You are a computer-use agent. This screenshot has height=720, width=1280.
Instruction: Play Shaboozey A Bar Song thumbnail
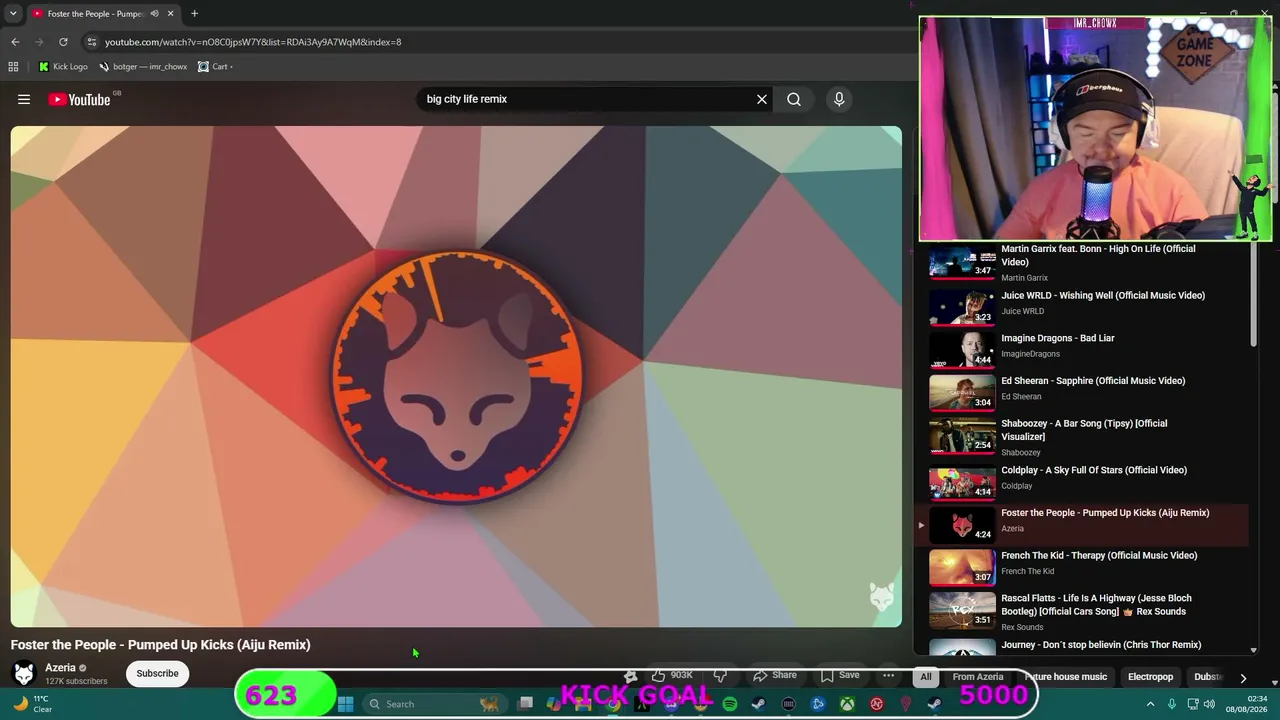(x=962, y=435)
